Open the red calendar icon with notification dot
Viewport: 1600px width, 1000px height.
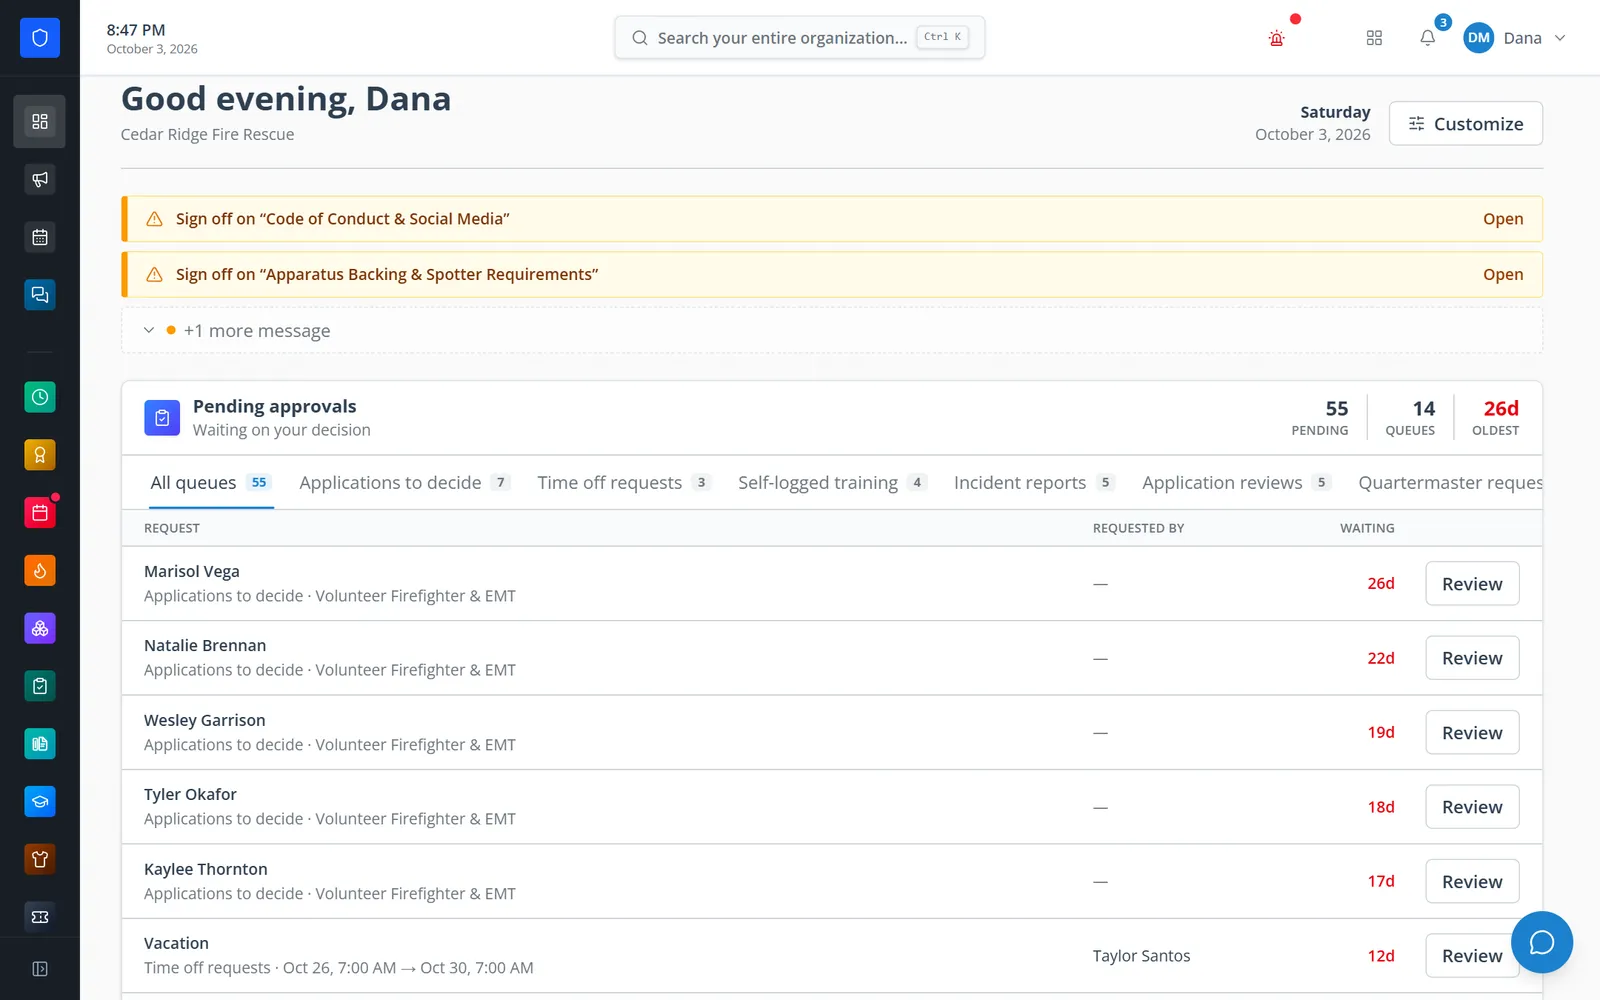click(x=40, y=513)
